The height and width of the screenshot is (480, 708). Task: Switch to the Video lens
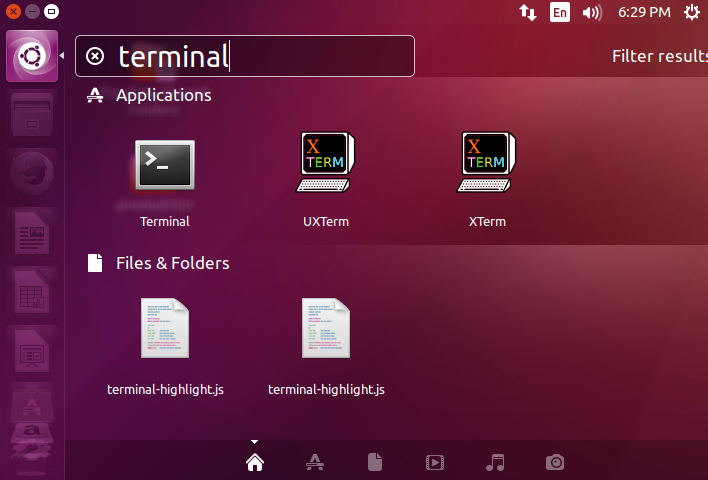(435, 462)
